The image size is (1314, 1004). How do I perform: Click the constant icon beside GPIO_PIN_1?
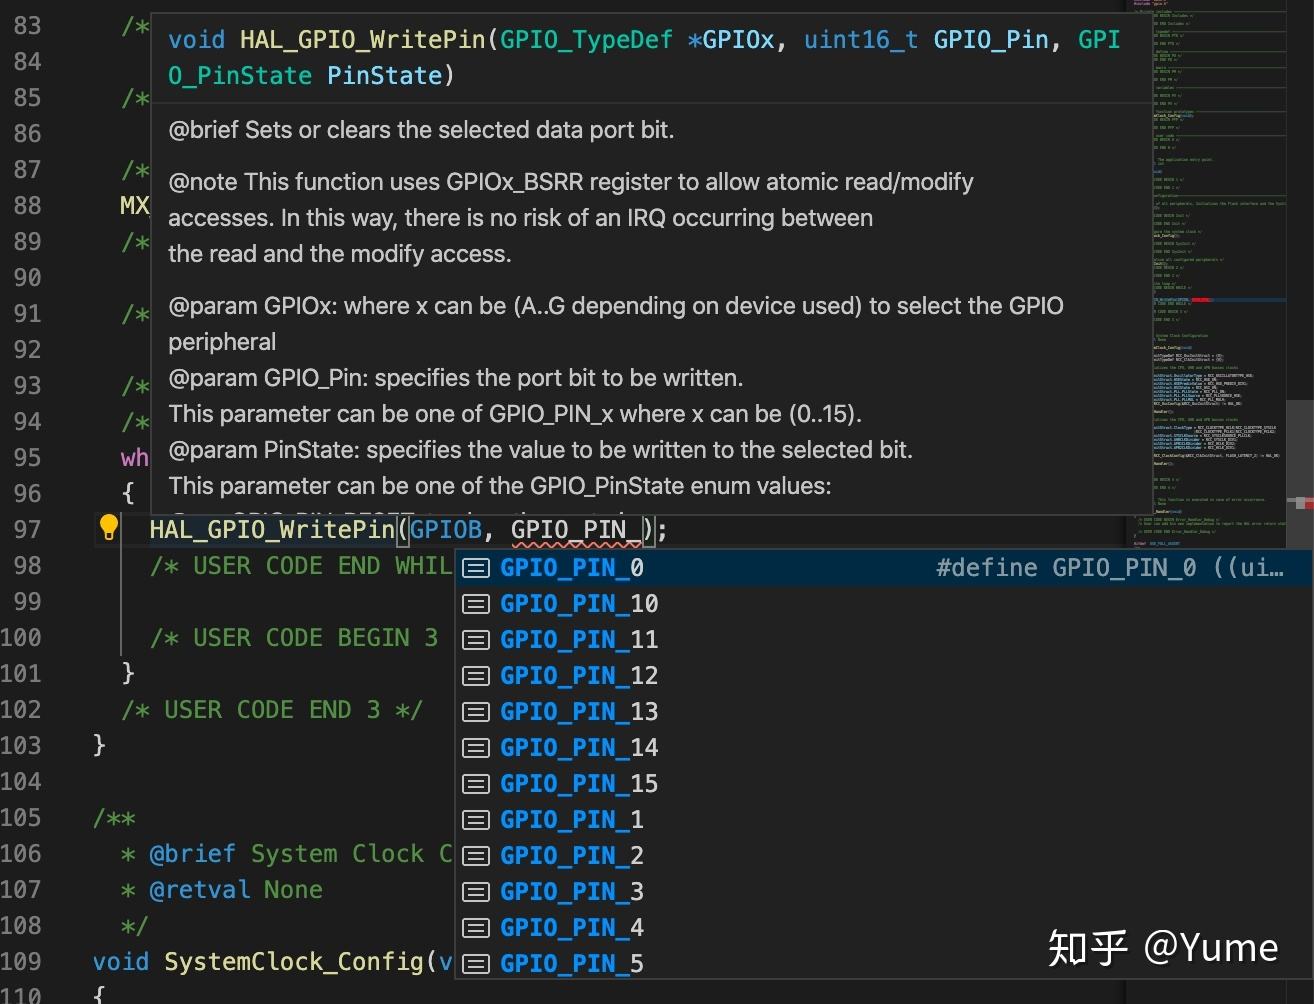click(x=476, y=820)
